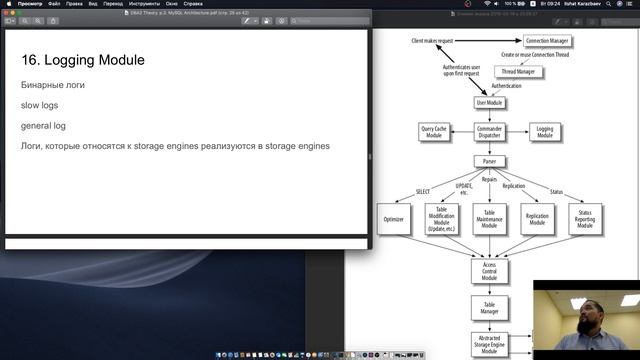Click the Table Maintenance Module box

[x=489, y=219]
